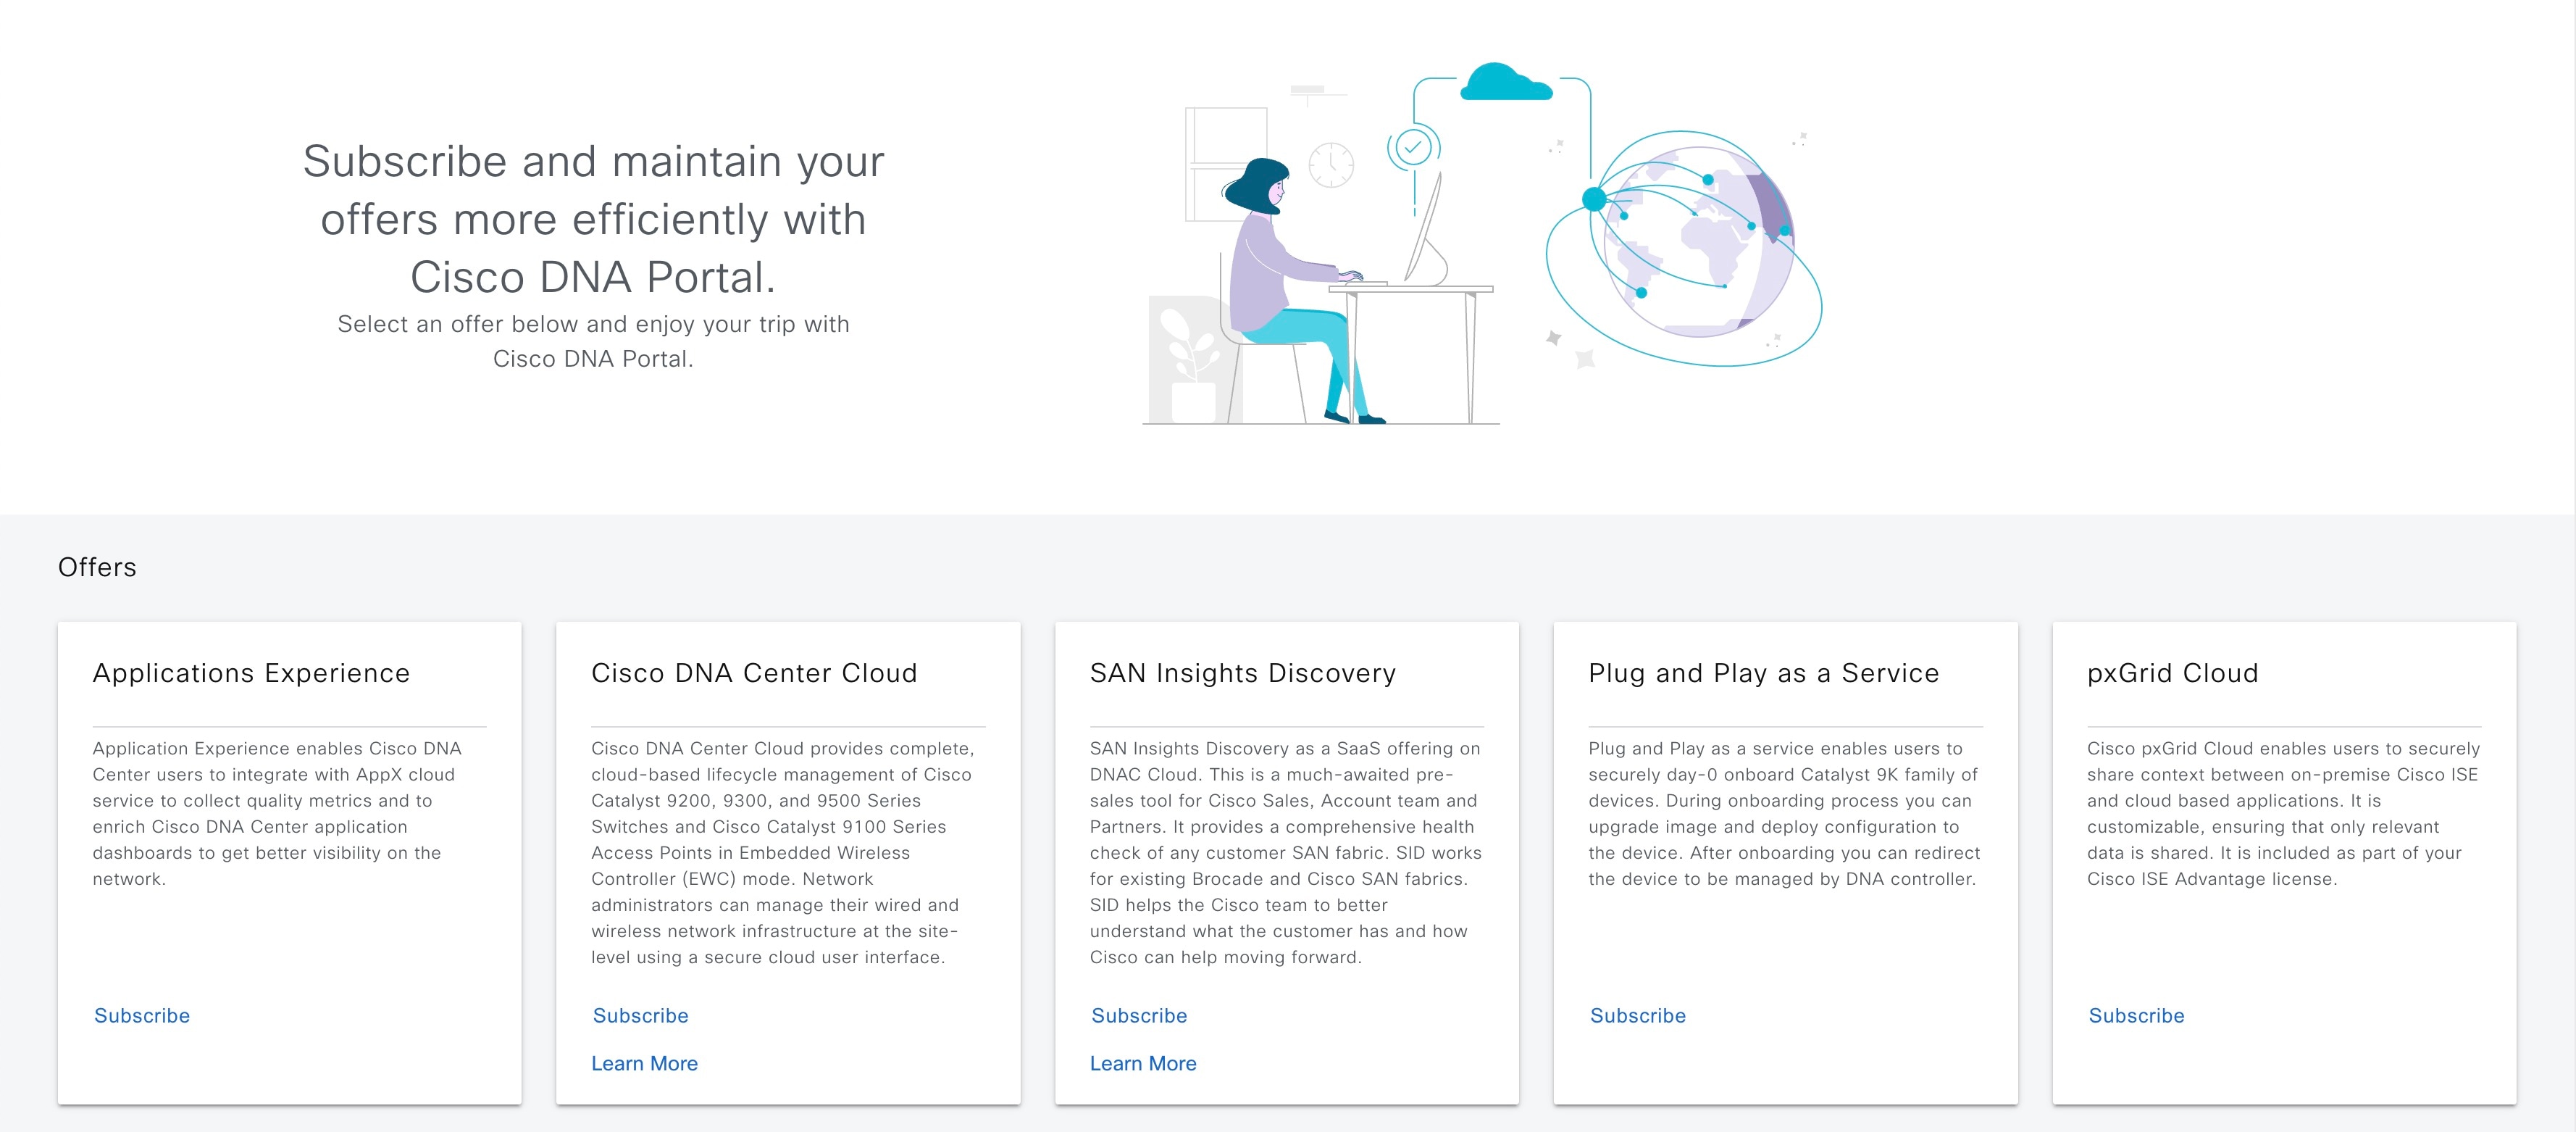This screenshot has width=2576, height=1132.
Task: Open Learn More for Cisco DNA Center Cloud
Action: tap(644, 1063)
